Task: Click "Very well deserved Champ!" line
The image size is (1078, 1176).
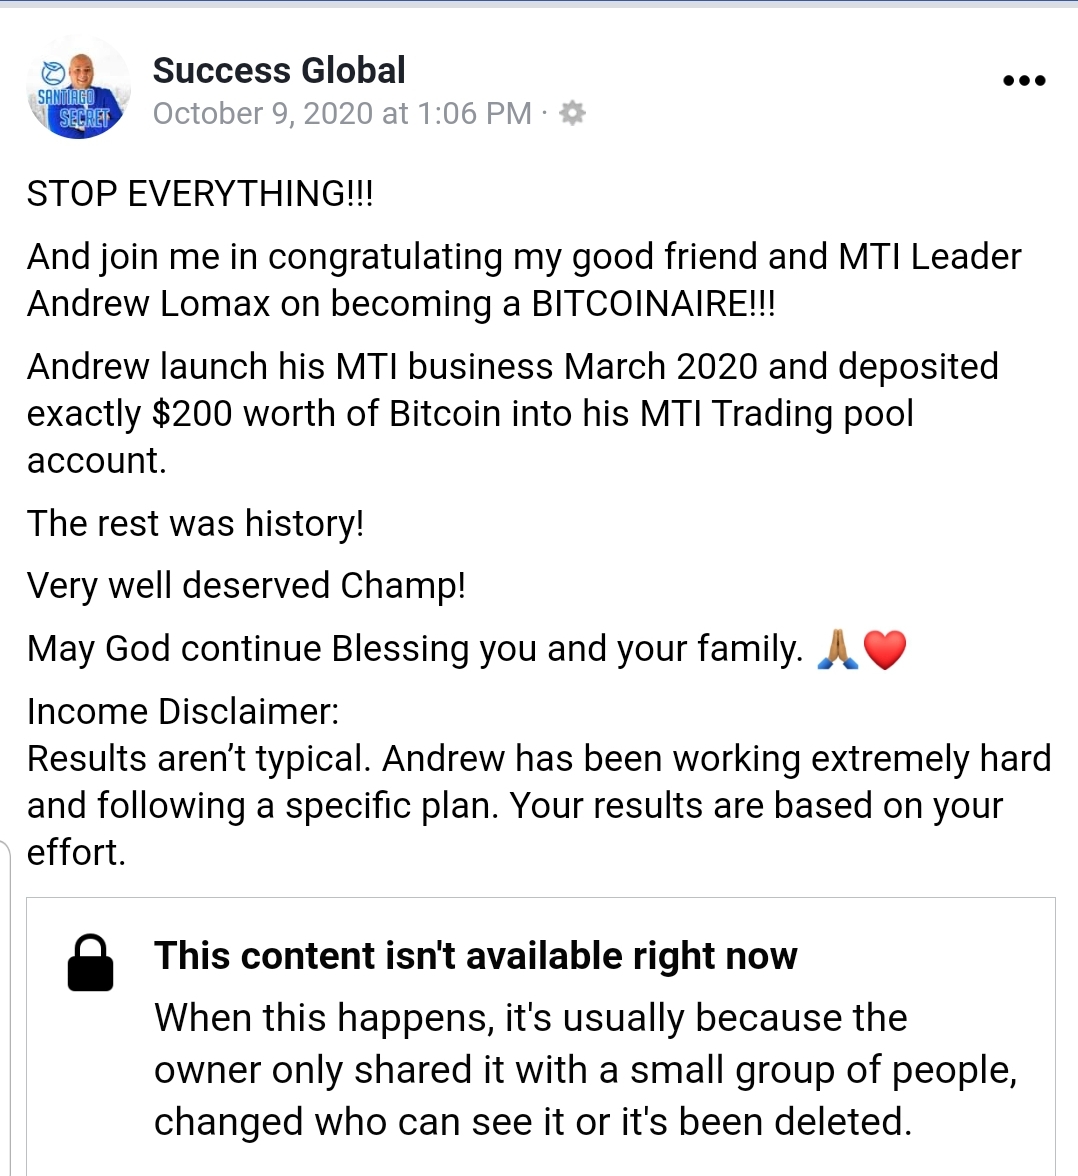Action: tap(246, 586)
